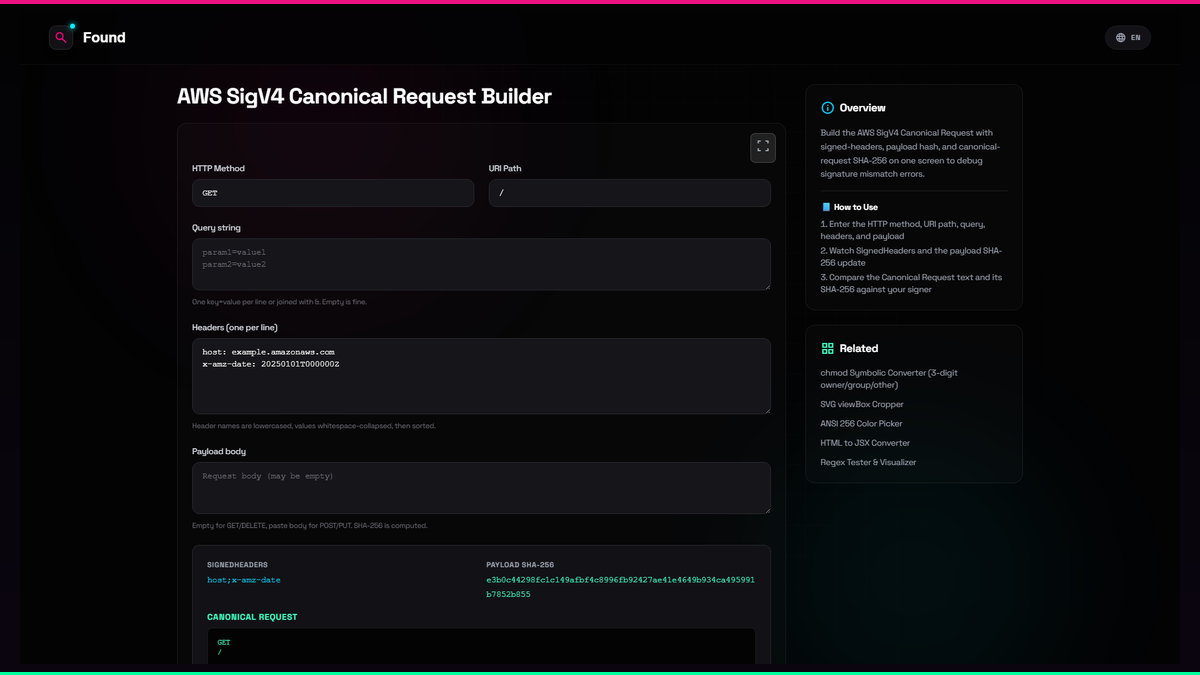
Task: Click the Found magnifier logo icon
Action: tap(61, 37)
